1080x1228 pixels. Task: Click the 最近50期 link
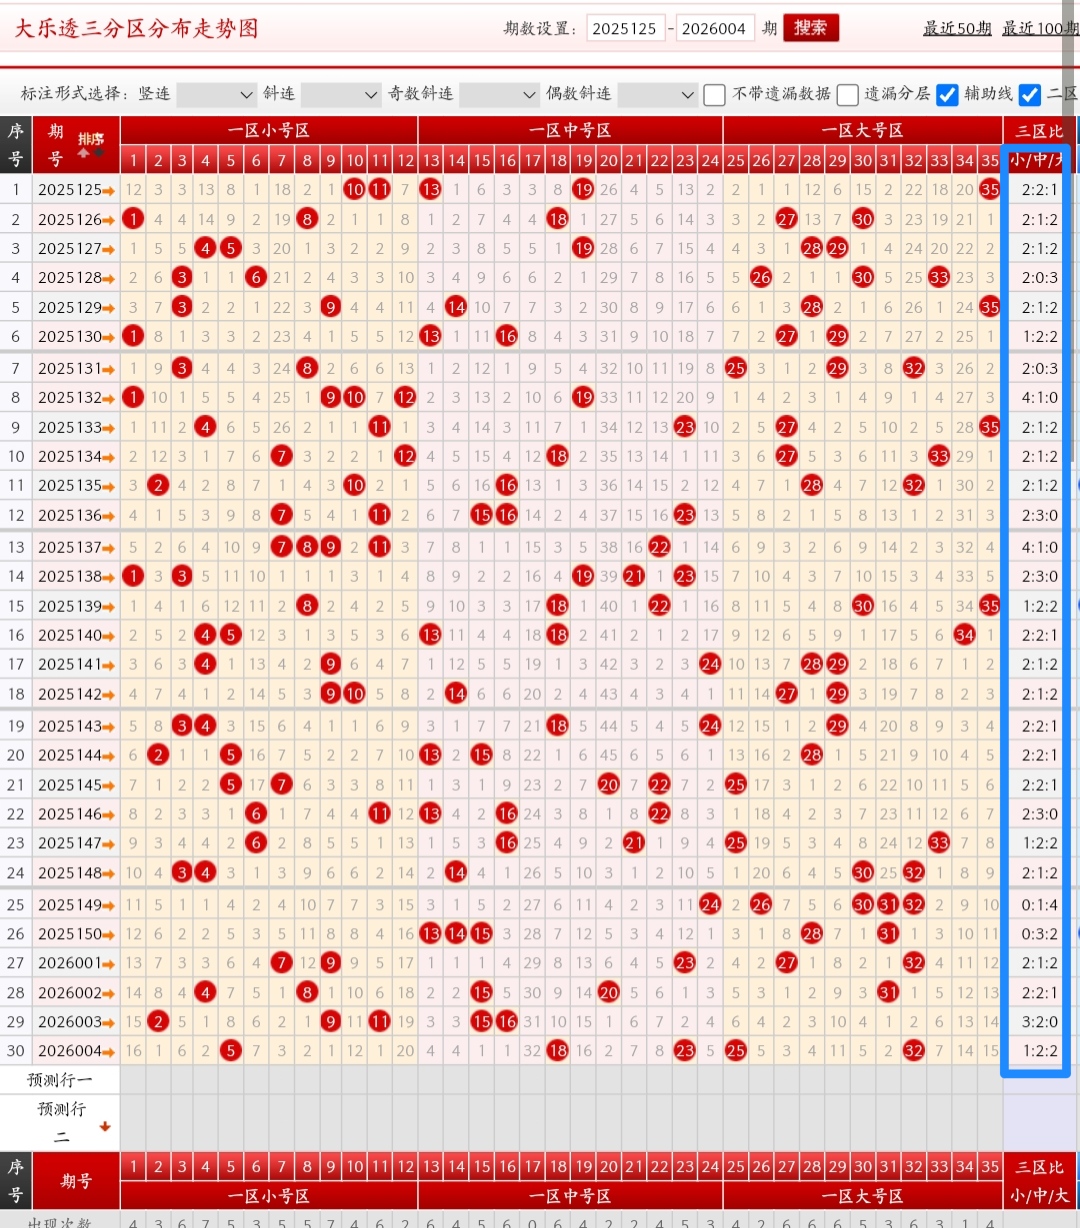click(x=956, y=28)
